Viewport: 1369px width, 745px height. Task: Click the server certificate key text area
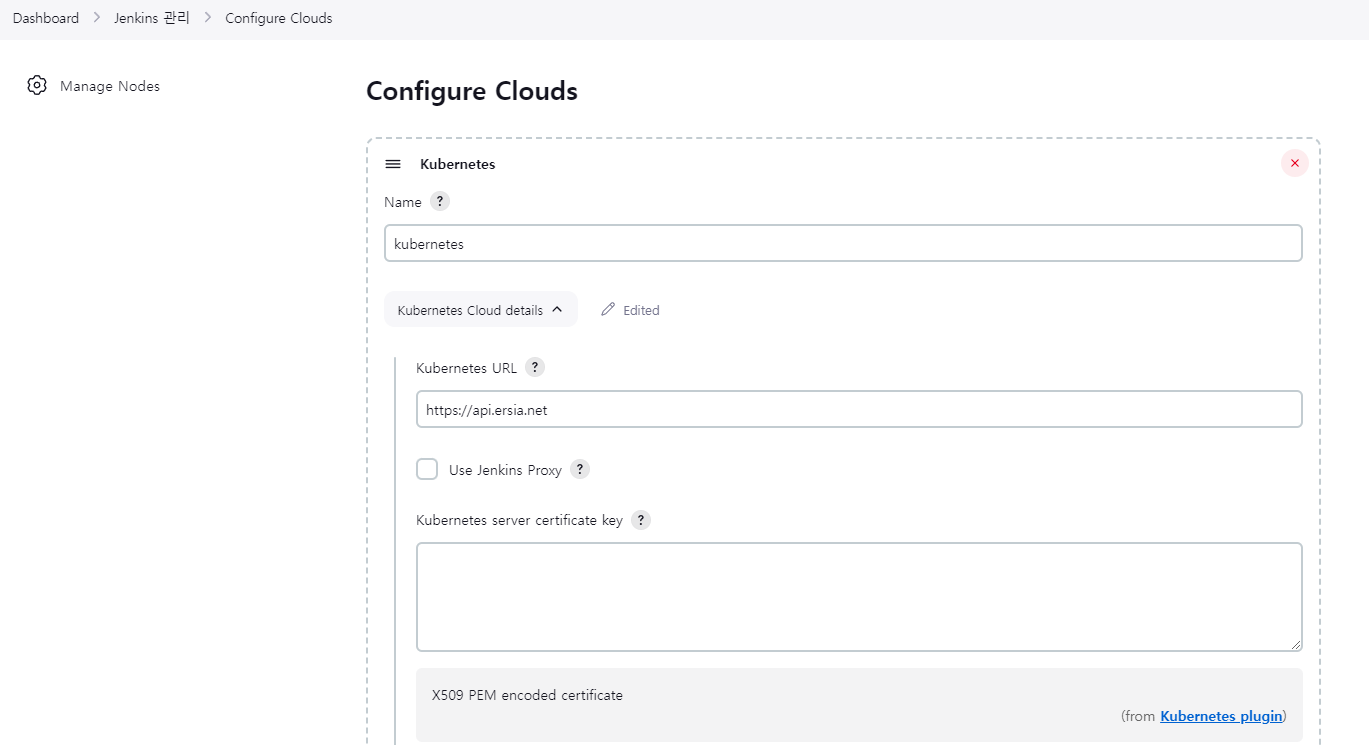pyautogui.click(x=859, y=597)
